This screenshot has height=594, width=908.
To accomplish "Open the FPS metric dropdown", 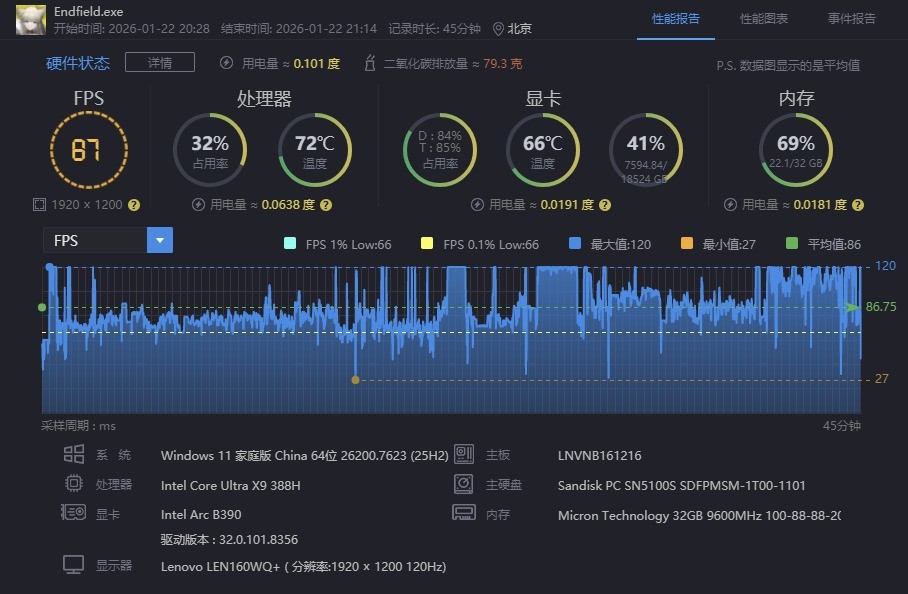I will click(159, 240).
